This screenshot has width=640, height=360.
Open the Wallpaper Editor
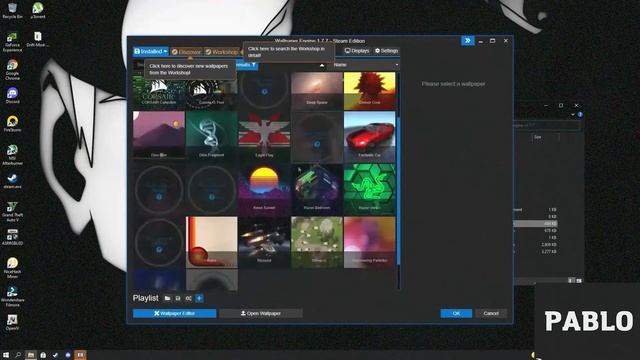point(174,313)
